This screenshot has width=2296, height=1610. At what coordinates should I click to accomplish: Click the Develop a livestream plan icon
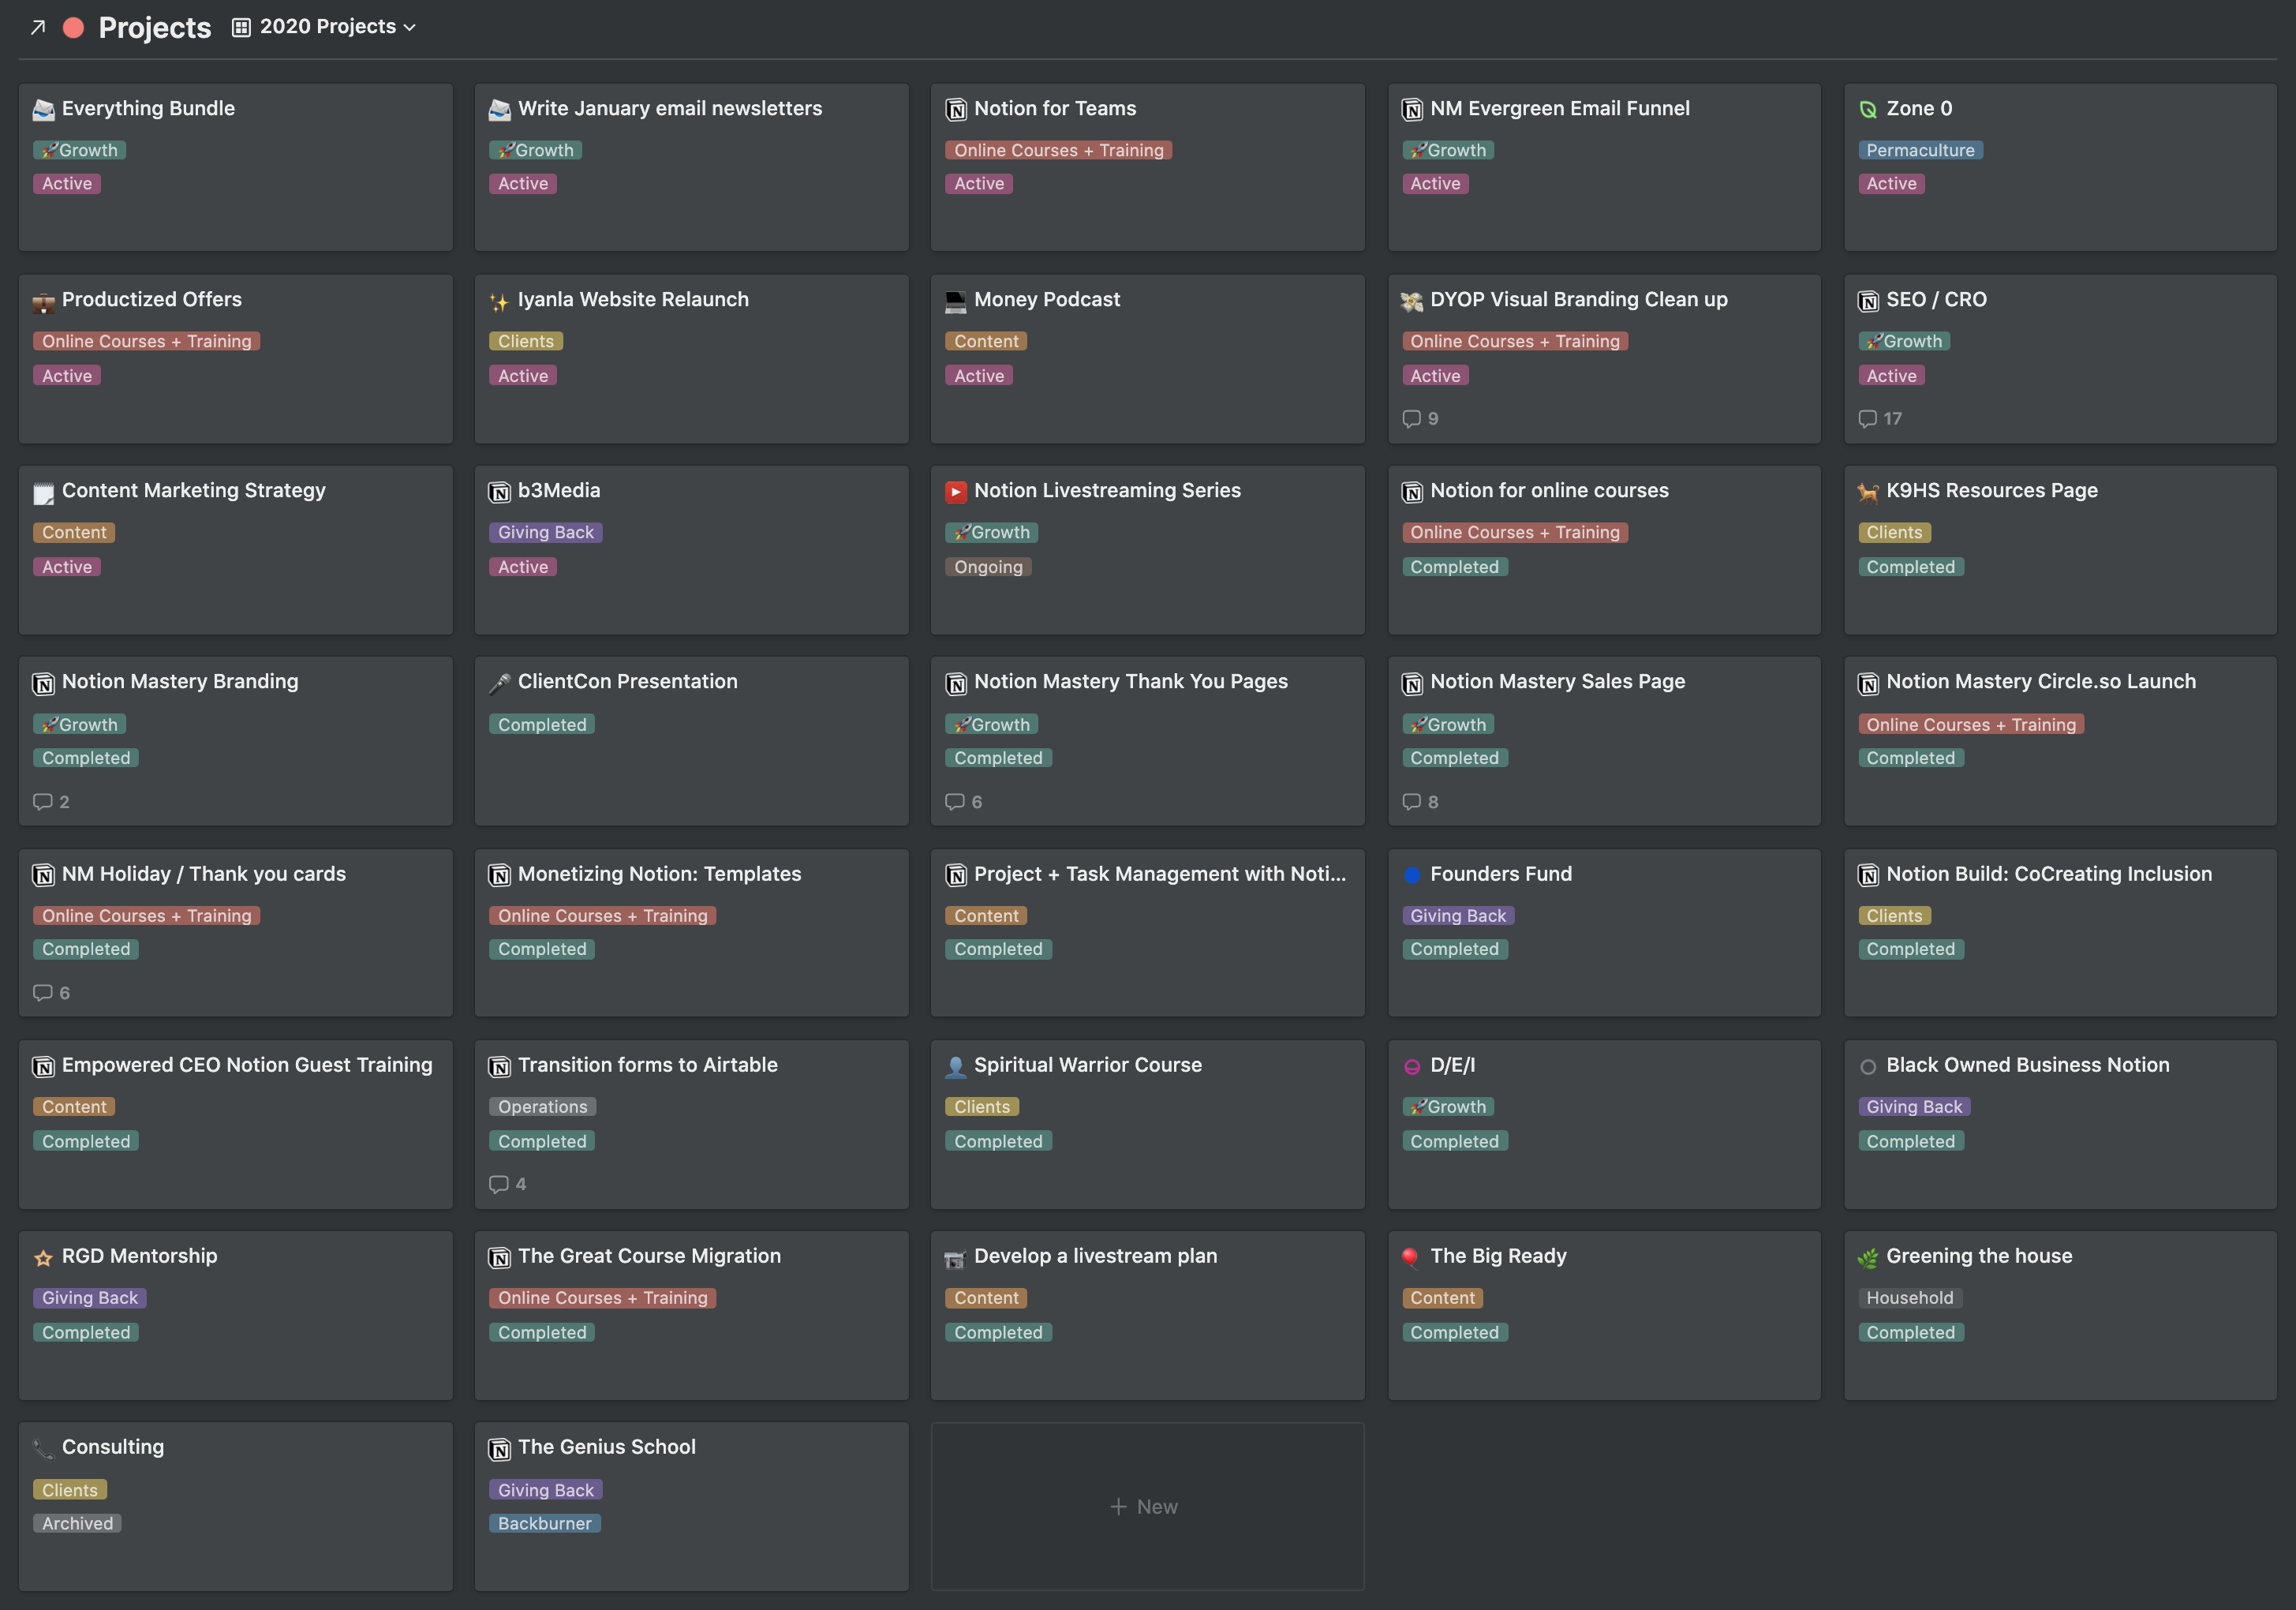(x=956, y=1258)
